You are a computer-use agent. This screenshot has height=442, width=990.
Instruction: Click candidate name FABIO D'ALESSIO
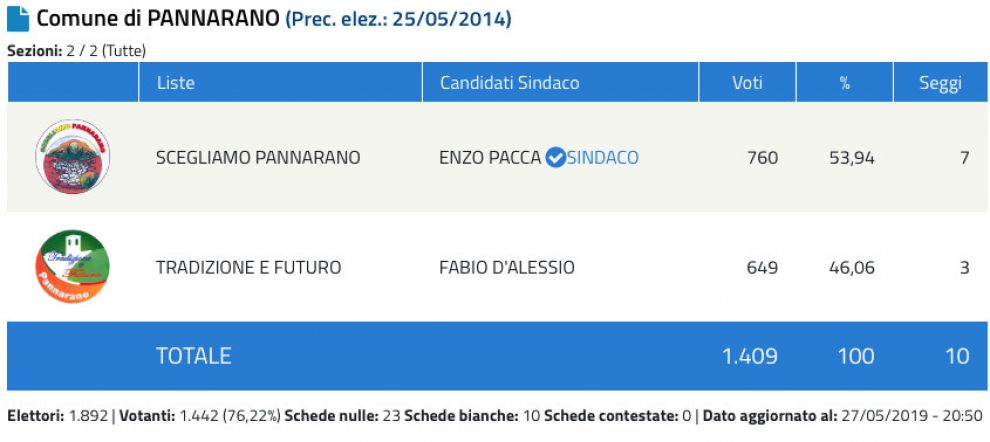pyautogui.click(x=507, y=268)
